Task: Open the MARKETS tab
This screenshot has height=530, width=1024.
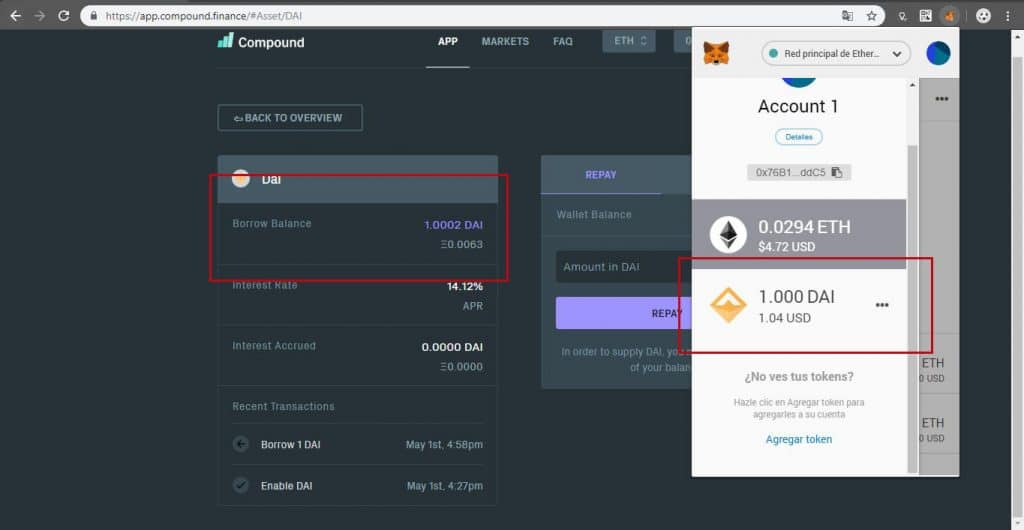Action: [505, 41]
